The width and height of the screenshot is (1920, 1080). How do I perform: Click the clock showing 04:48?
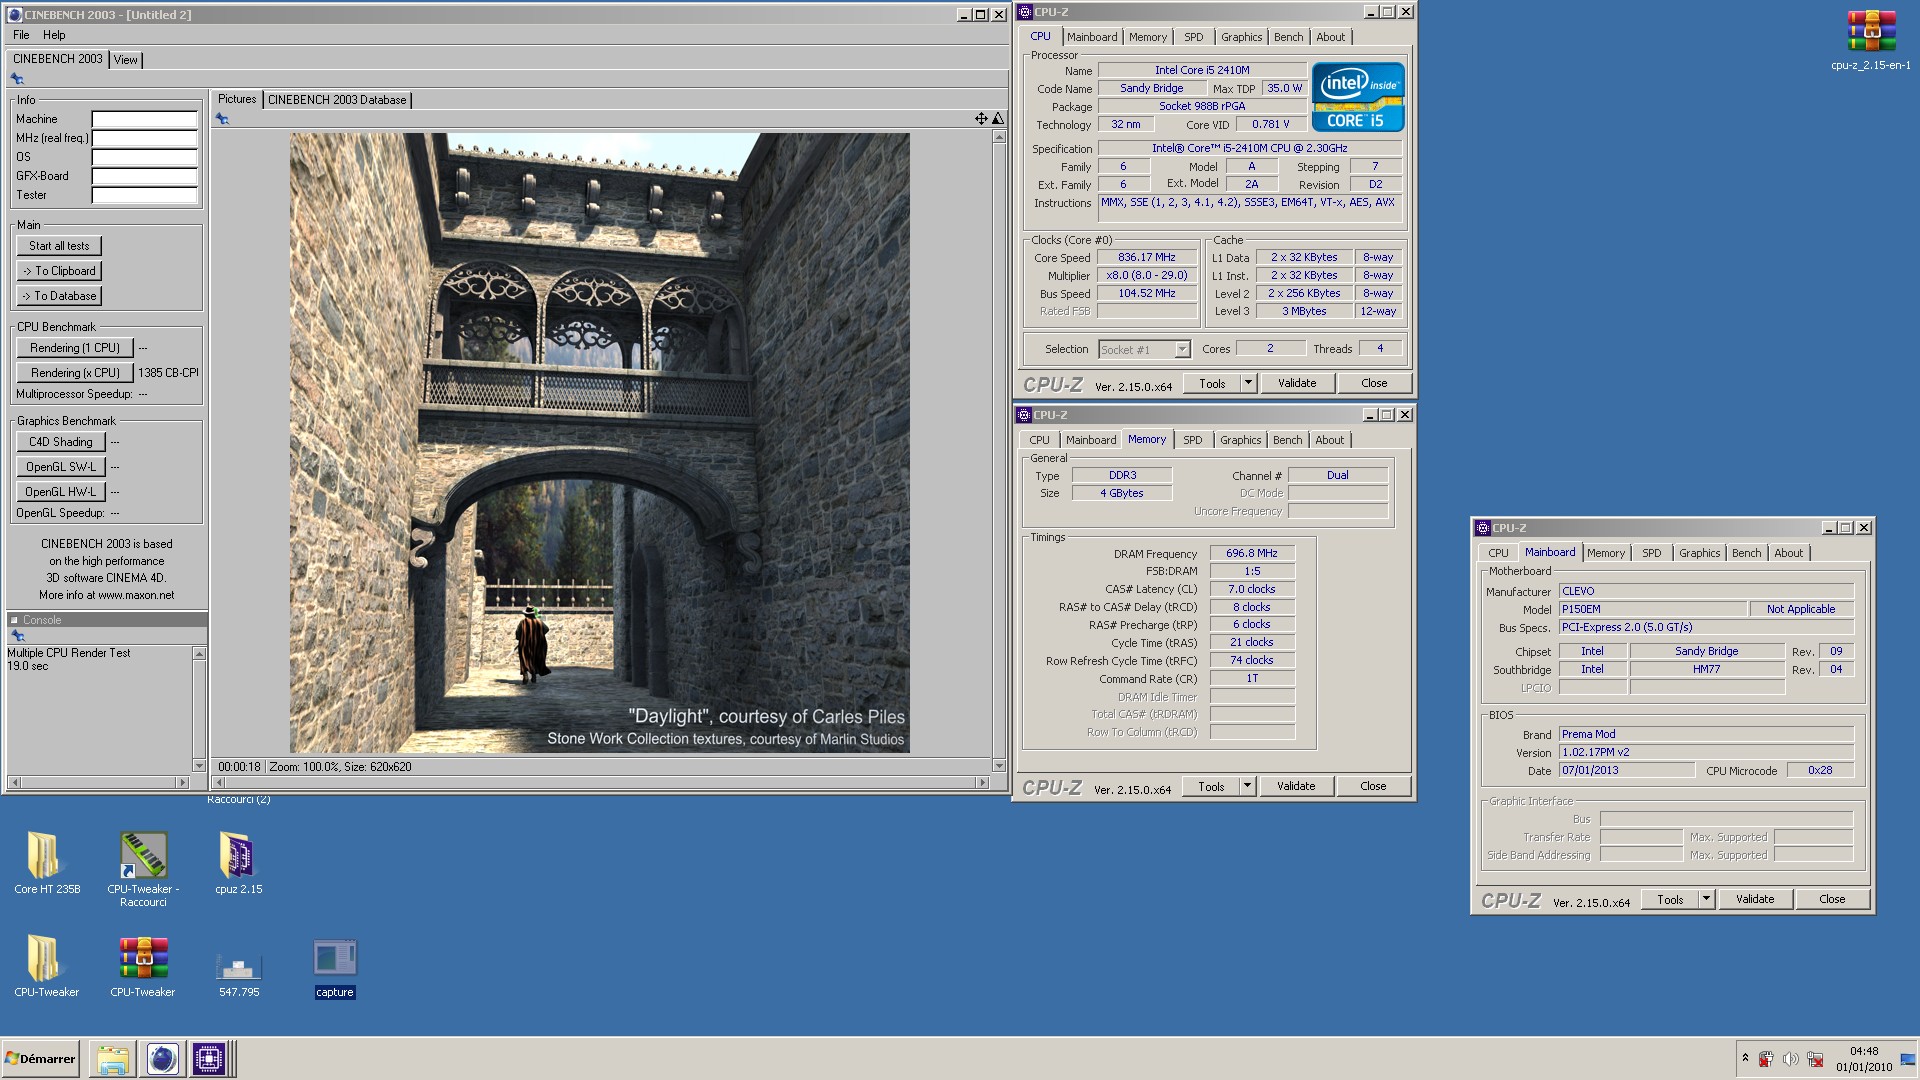pos(1863,1051)
